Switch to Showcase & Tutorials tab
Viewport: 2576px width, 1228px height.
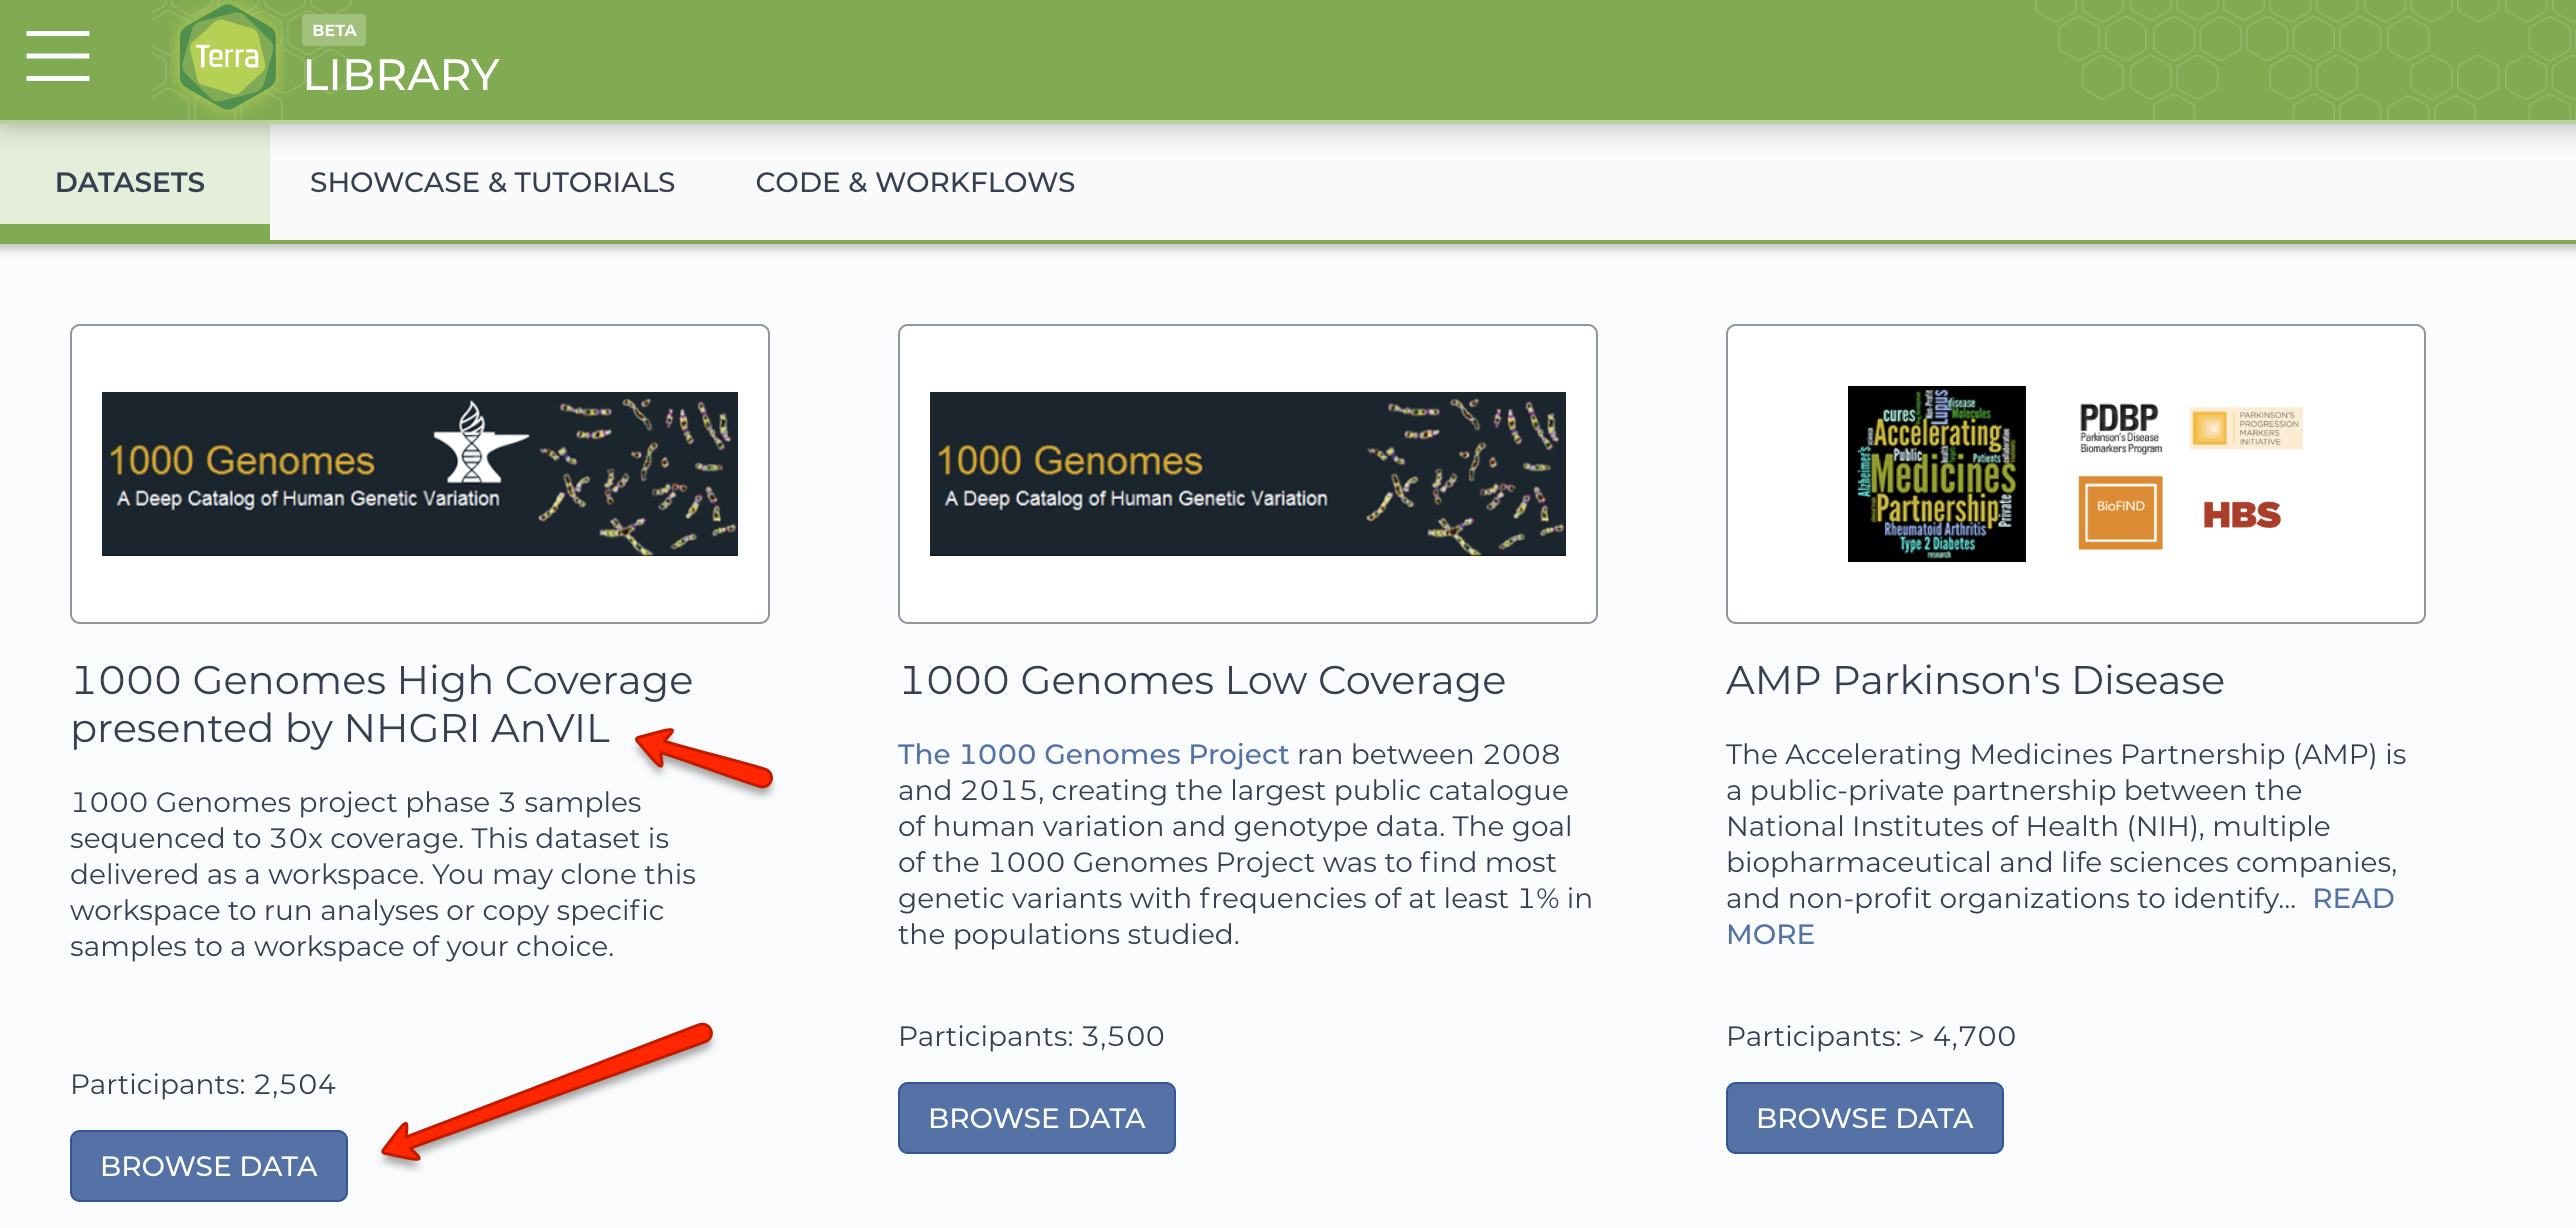492,182
